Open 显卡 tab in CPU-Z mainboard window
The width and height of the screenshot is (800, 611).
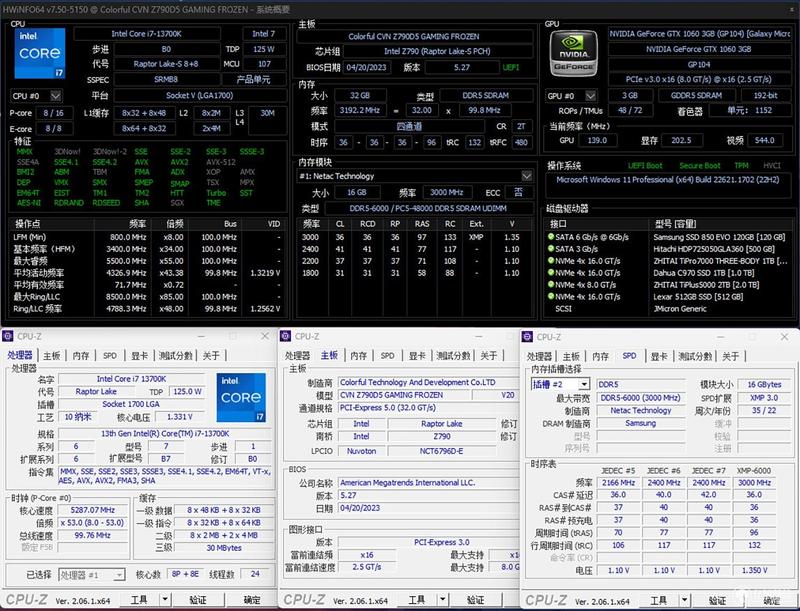pyautogui.click(x=417, y=355)
